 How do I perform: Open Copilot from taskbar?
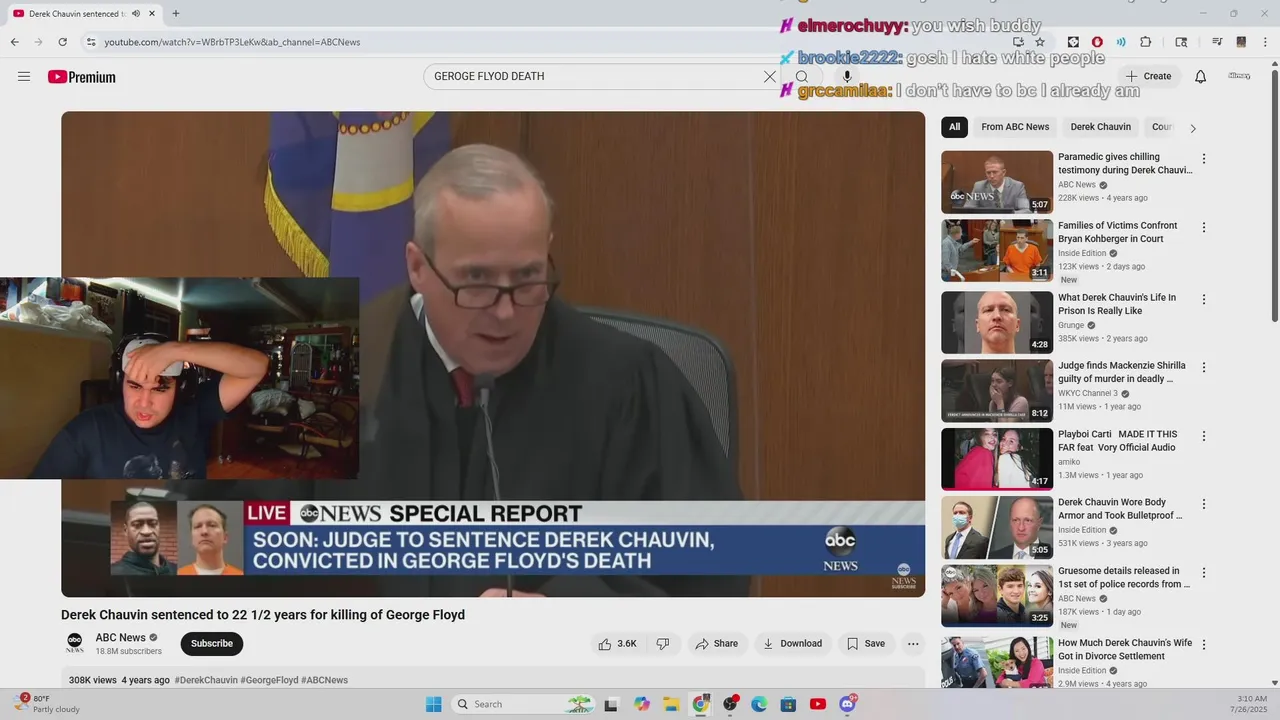pyautogui.click(x=642, y=704)
